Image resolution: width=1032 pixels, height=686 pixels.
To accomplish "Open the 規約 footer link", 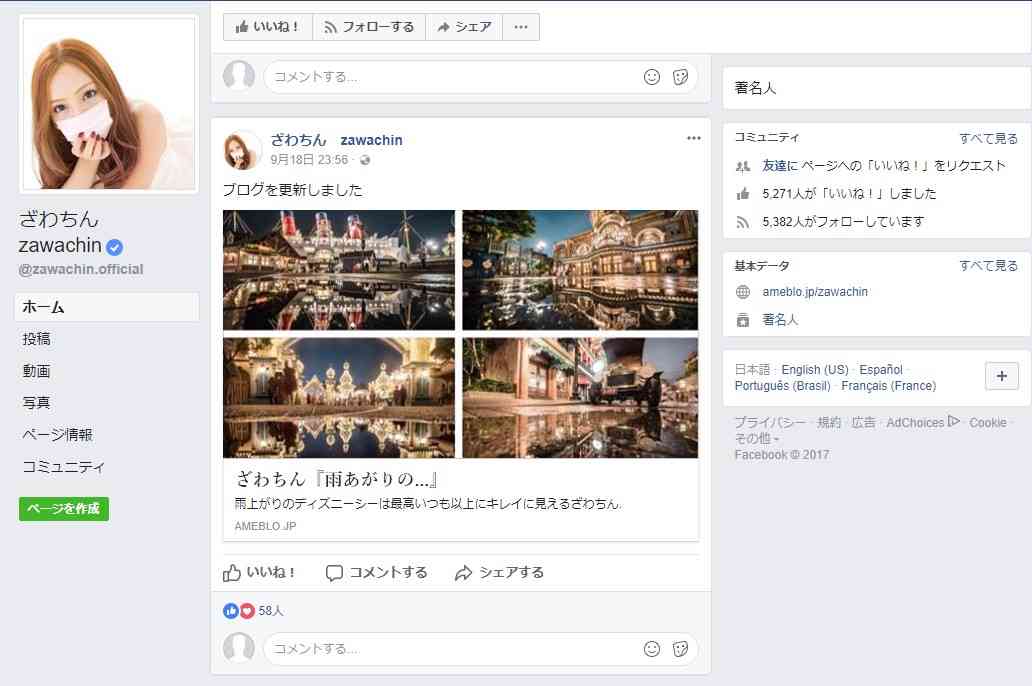I will [829, 423].
